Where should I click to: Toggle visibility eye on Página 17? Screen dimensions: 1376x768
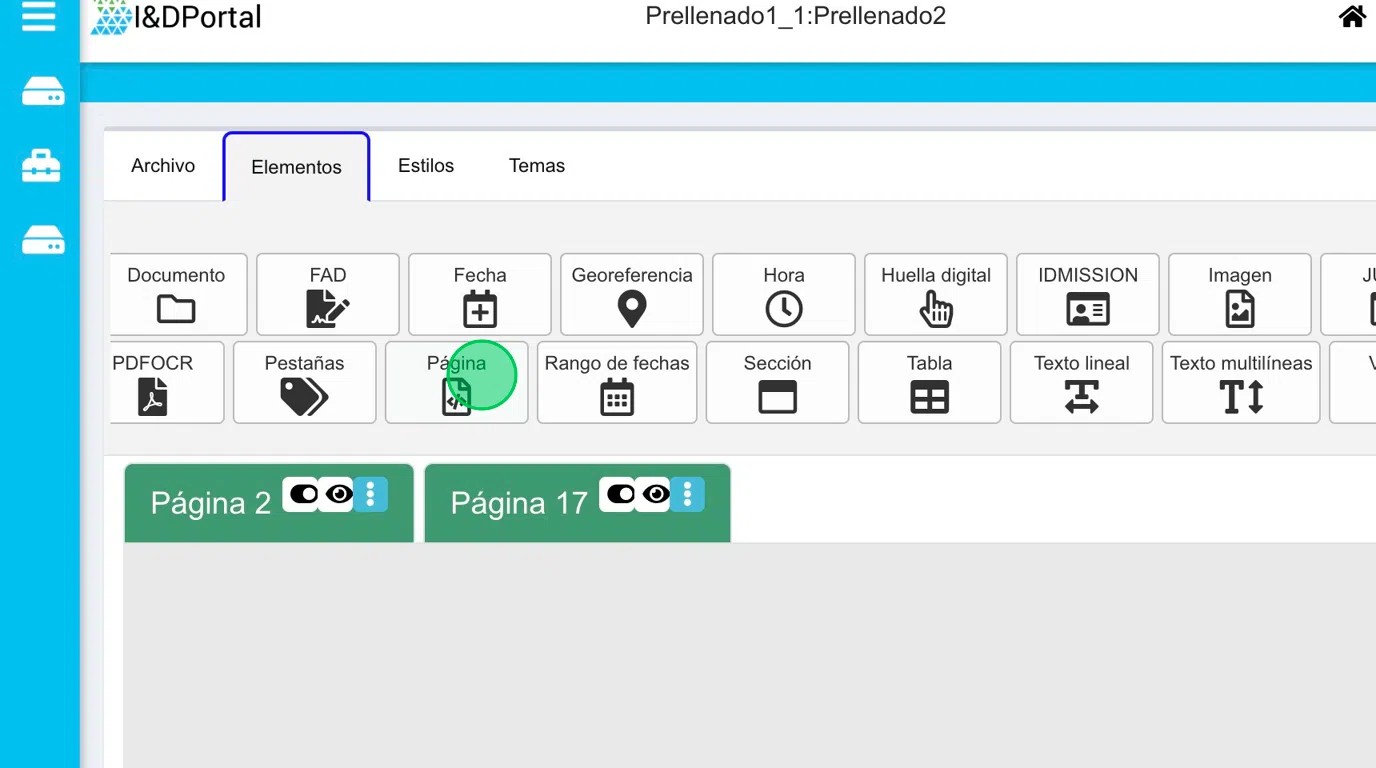click(655, 494)
